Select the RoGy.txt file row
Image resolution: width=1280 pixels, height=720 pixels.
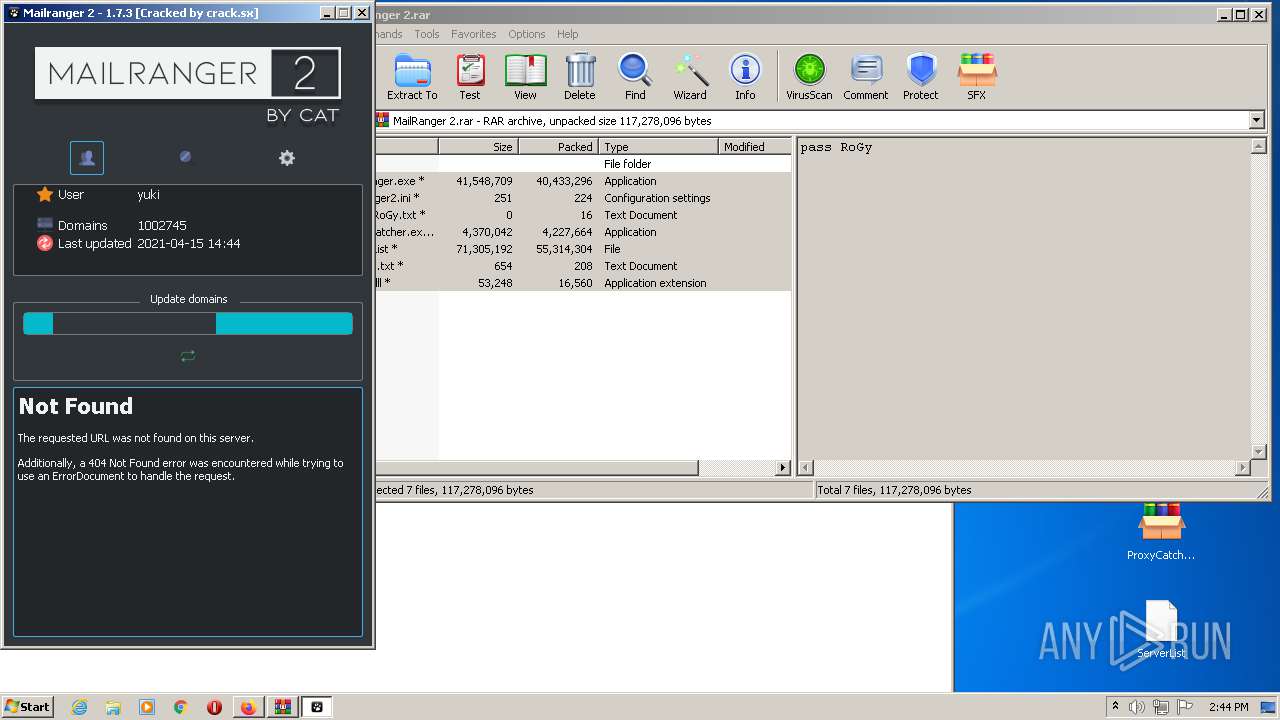coord(583,215)
